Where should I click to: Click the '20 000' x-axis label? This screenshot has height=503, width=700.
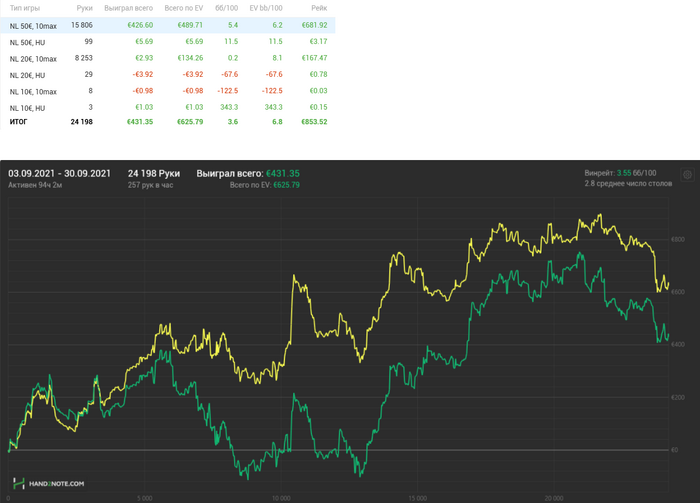[x=554, y=498]
